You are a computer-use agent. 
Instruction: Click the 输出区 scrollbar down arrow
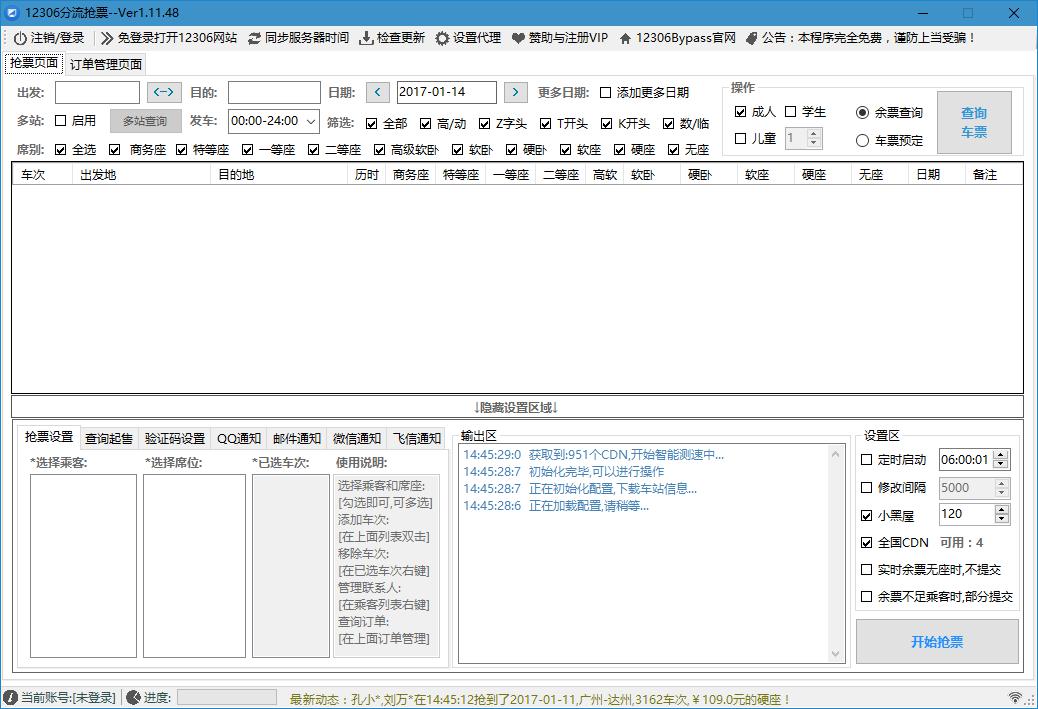[835, 654]
